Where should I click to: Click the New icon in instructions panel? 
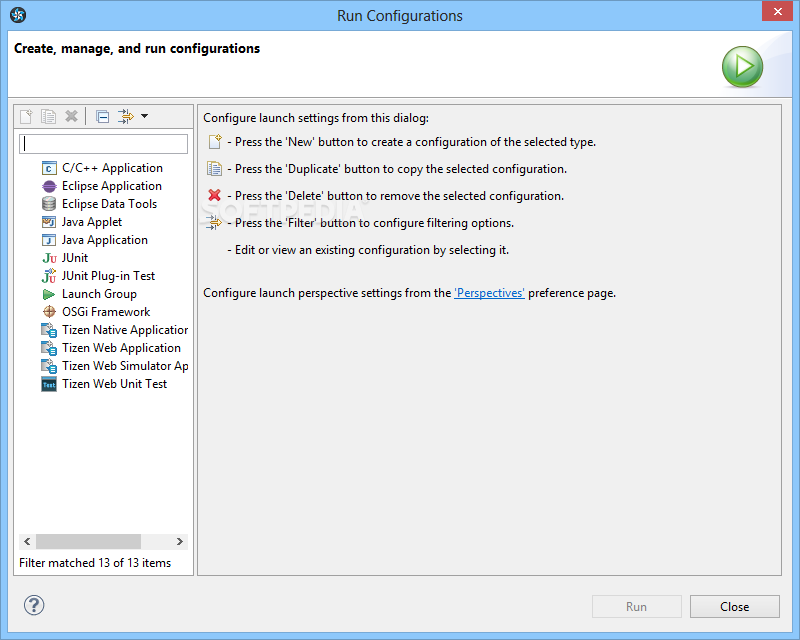215,142
